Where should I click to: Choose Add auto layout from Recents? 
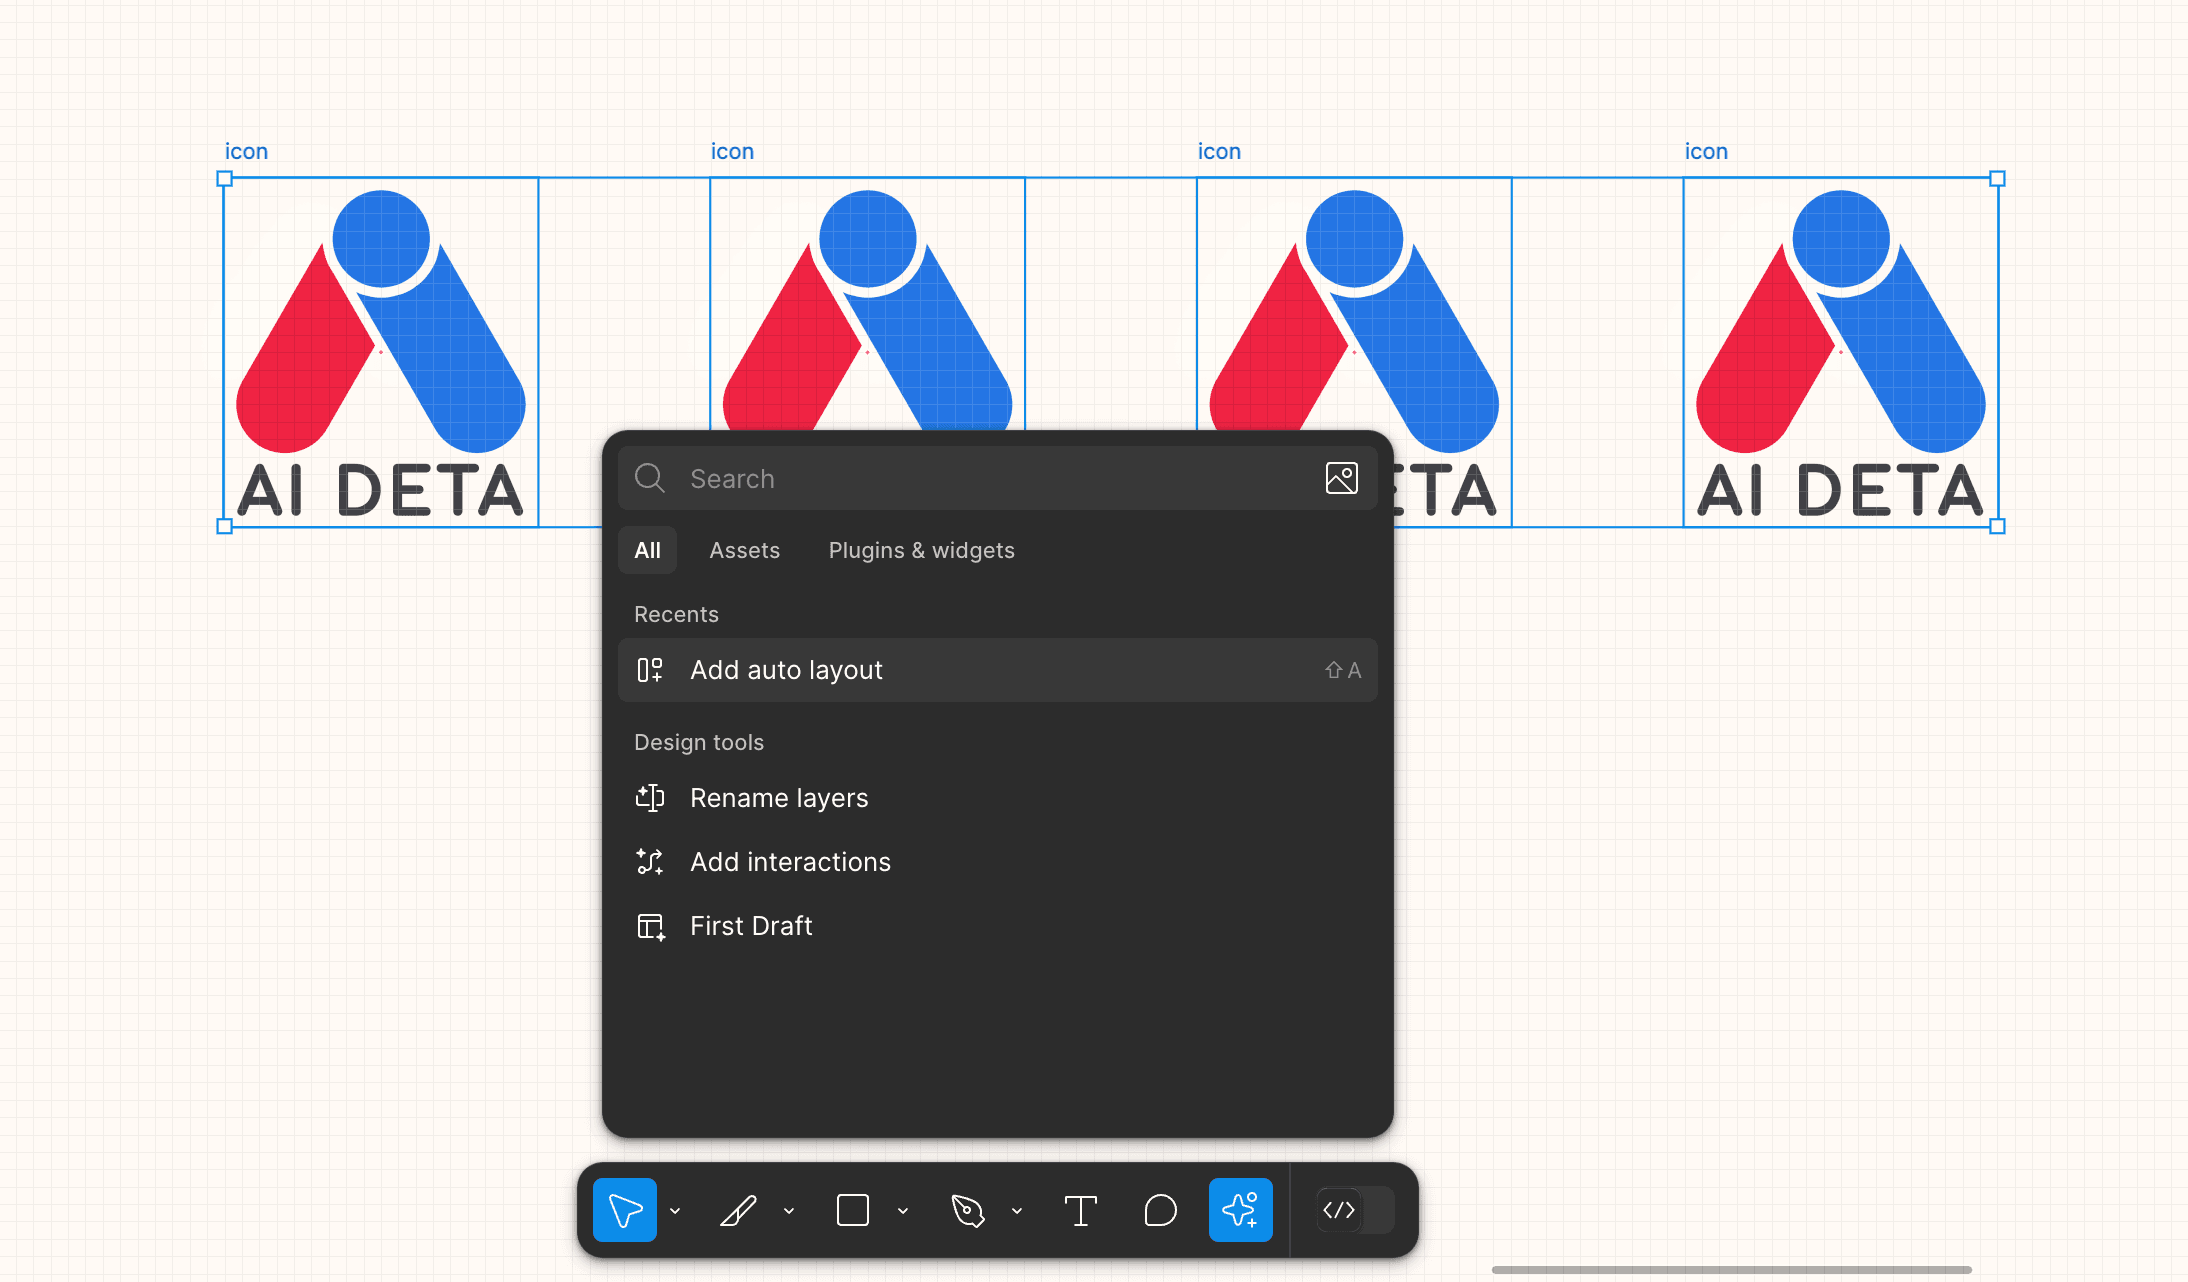(998, 670)
